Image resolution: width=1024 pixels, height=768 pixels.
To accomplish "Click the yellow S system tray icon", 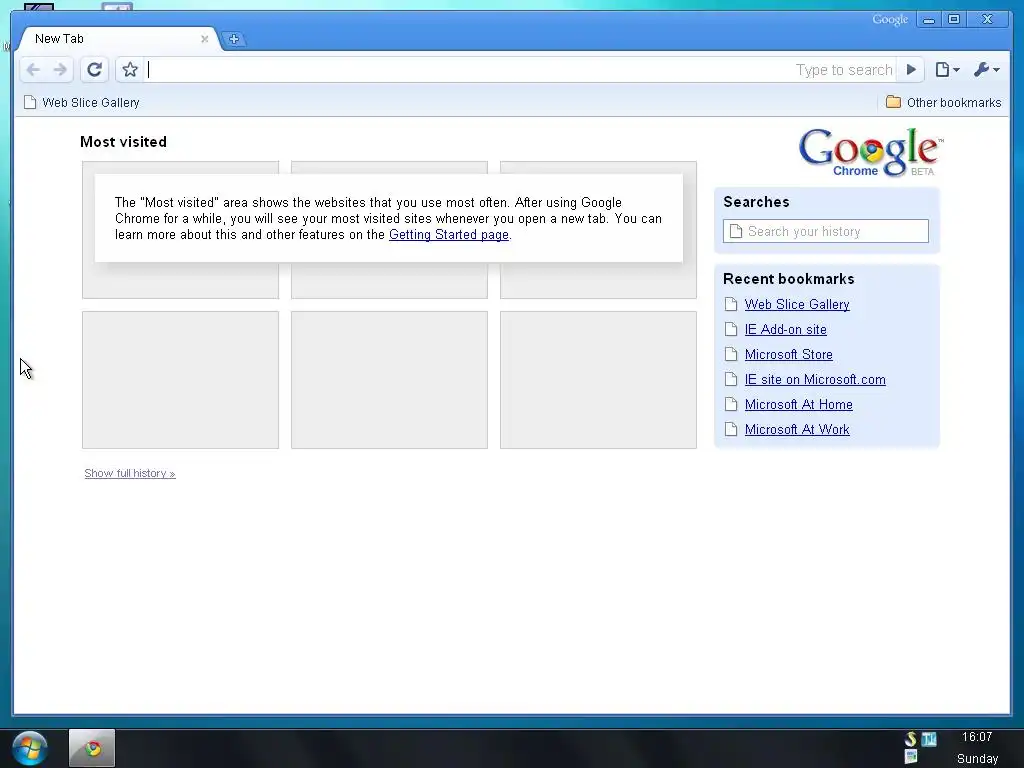I will (910, 739).
